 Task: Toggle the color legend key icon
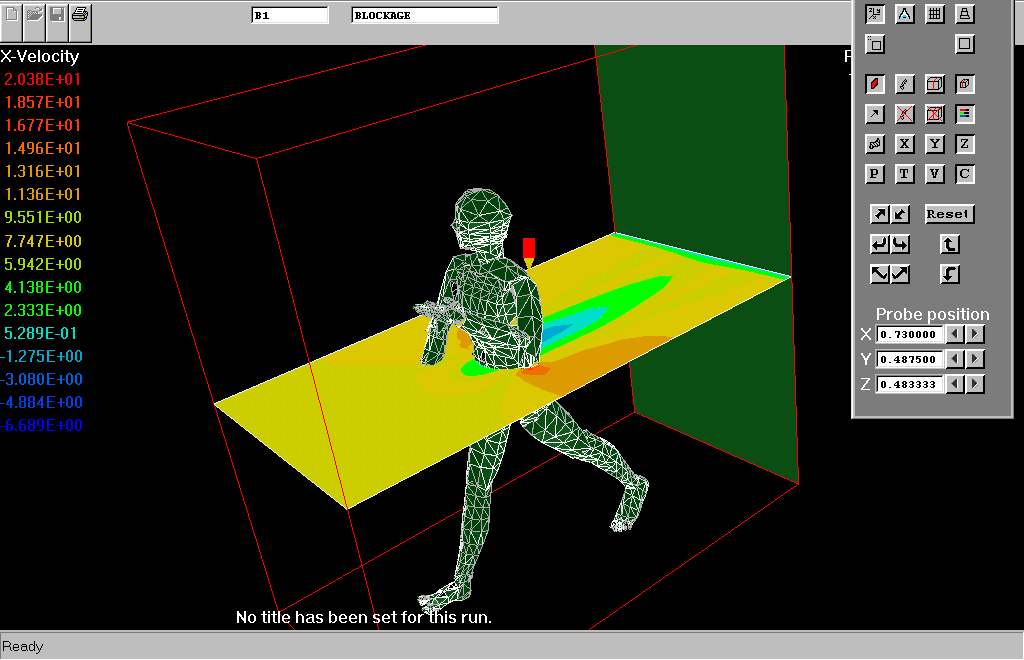point(964,114)
